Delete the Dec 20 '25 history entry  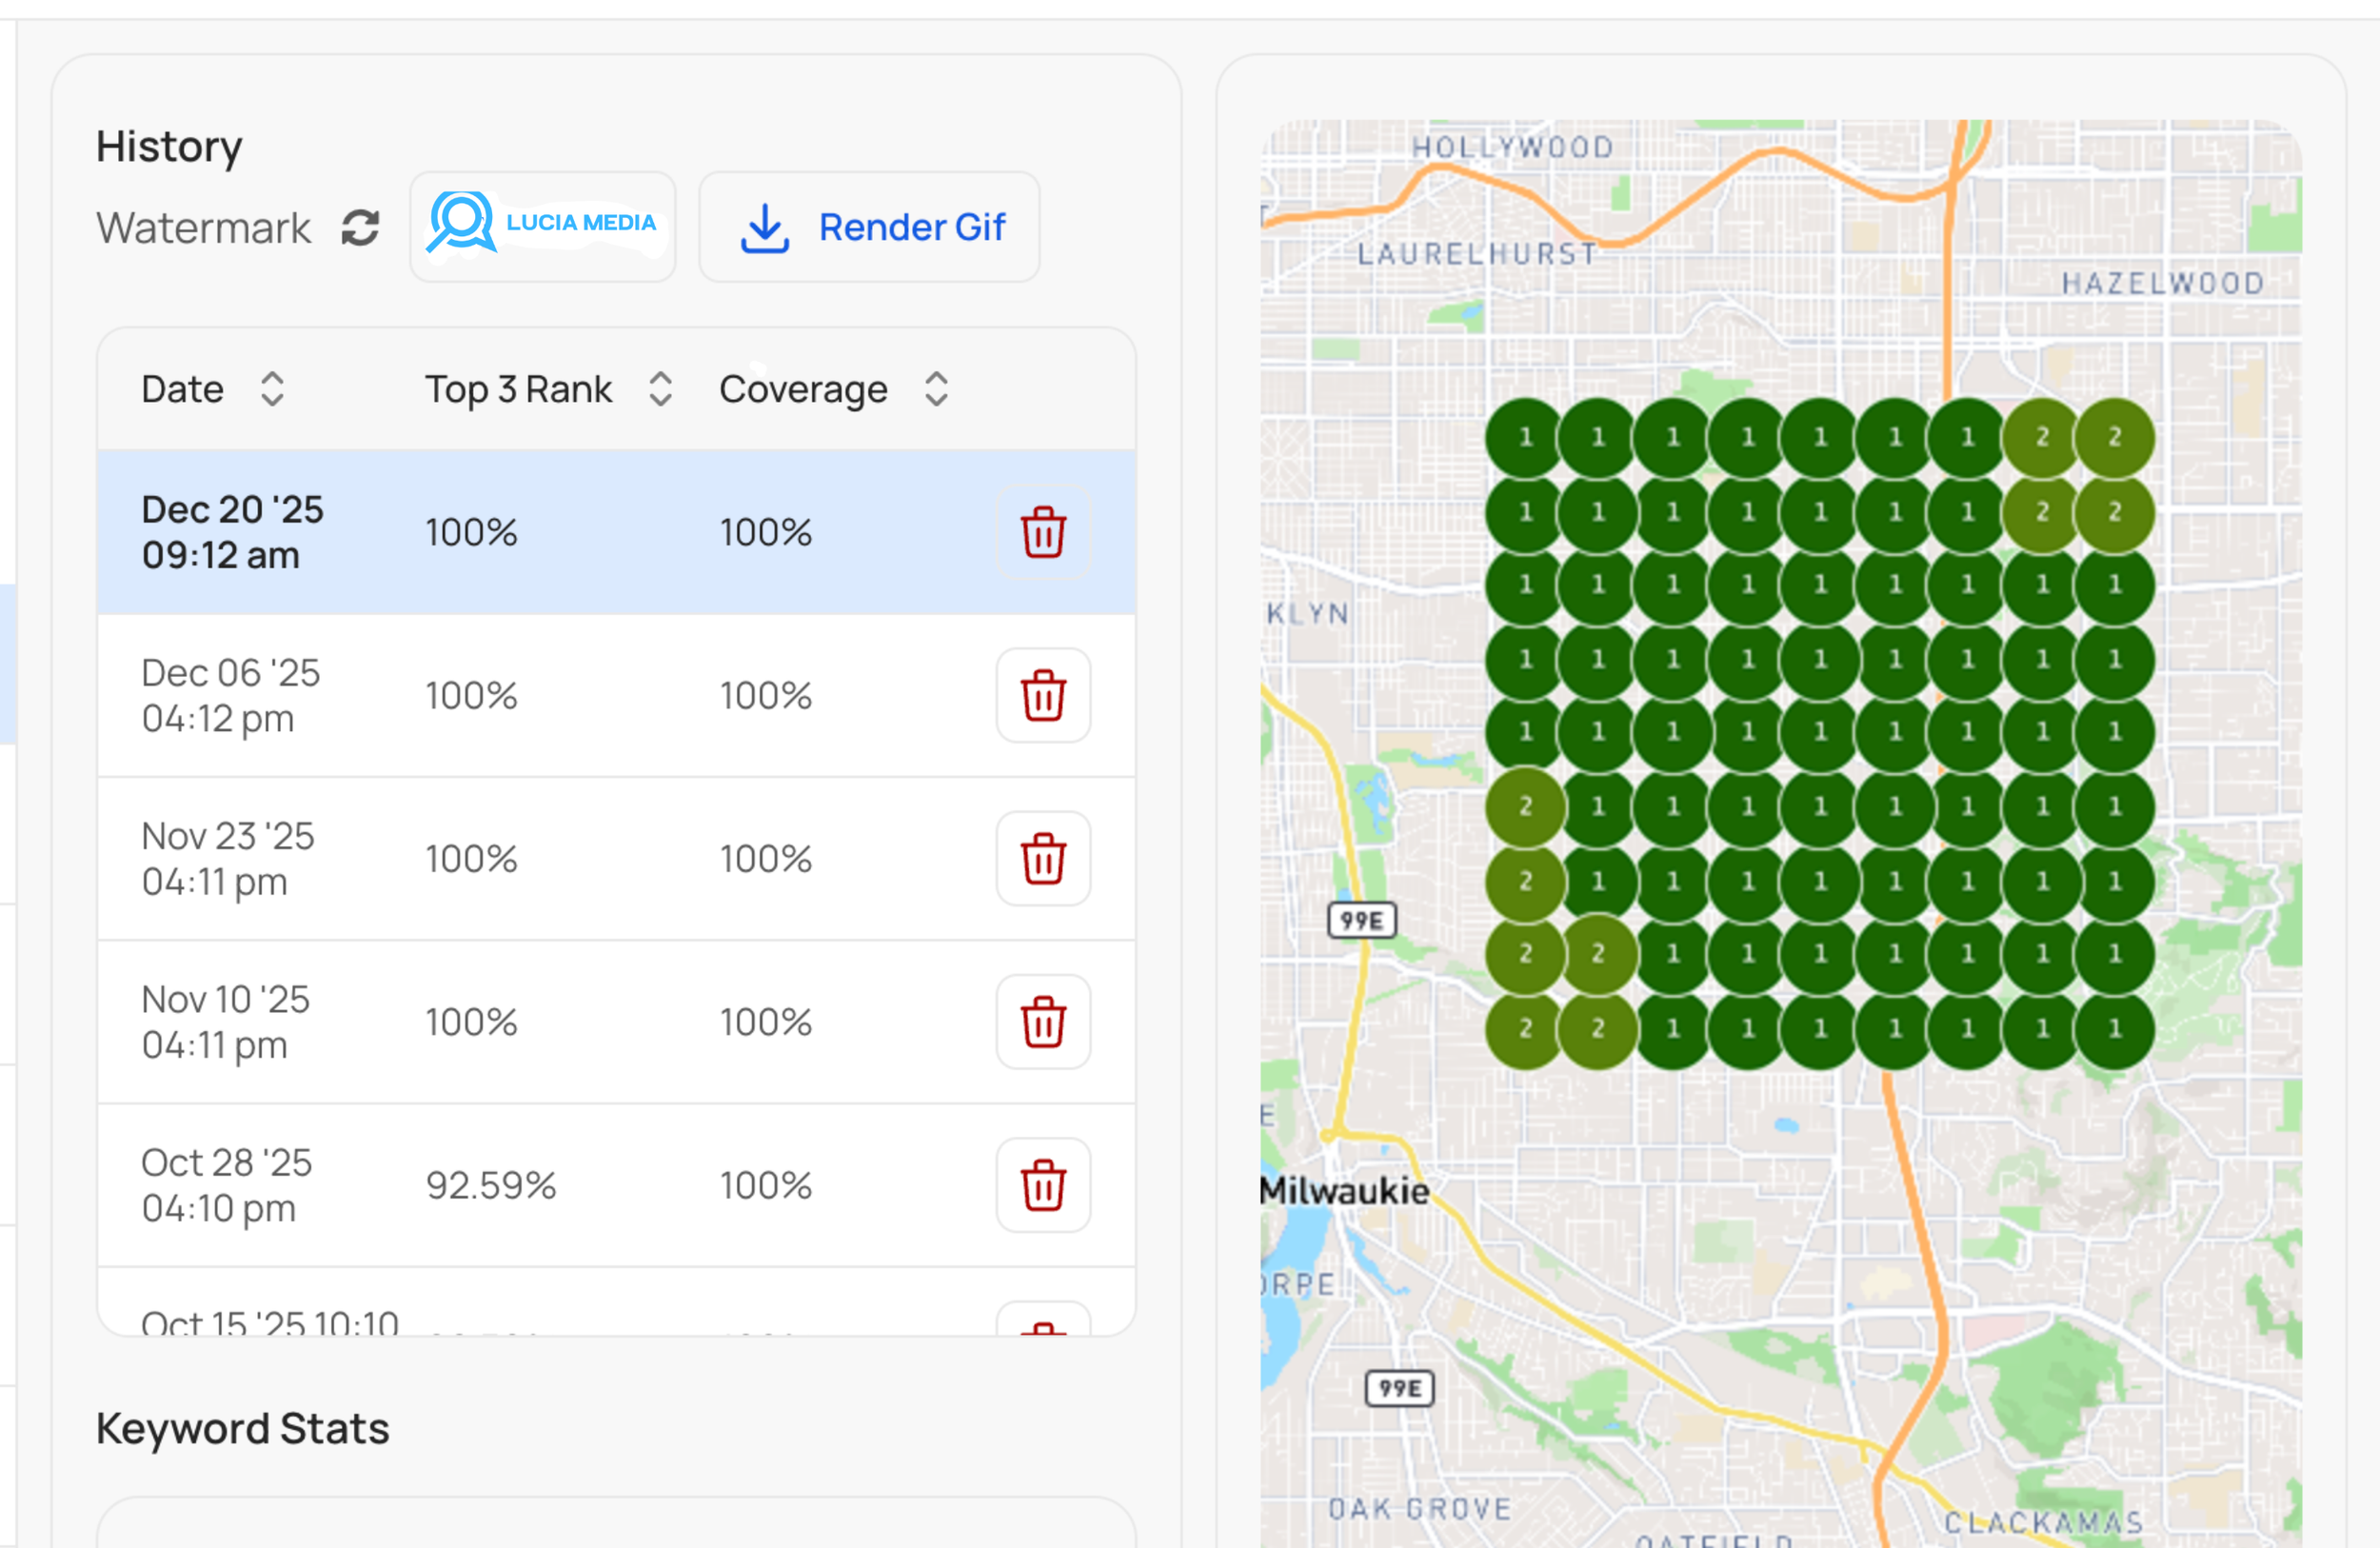(x=1042, y=532)
